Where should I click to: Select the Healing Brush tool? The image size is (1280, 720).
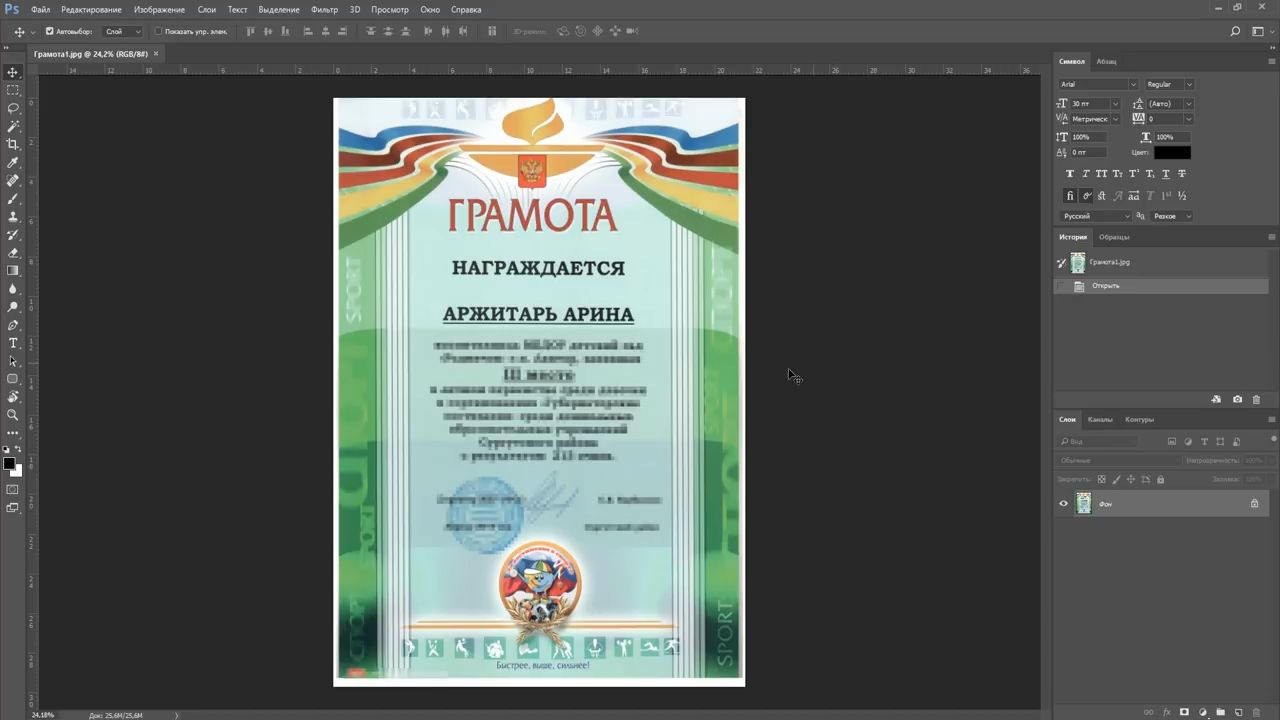13,180
